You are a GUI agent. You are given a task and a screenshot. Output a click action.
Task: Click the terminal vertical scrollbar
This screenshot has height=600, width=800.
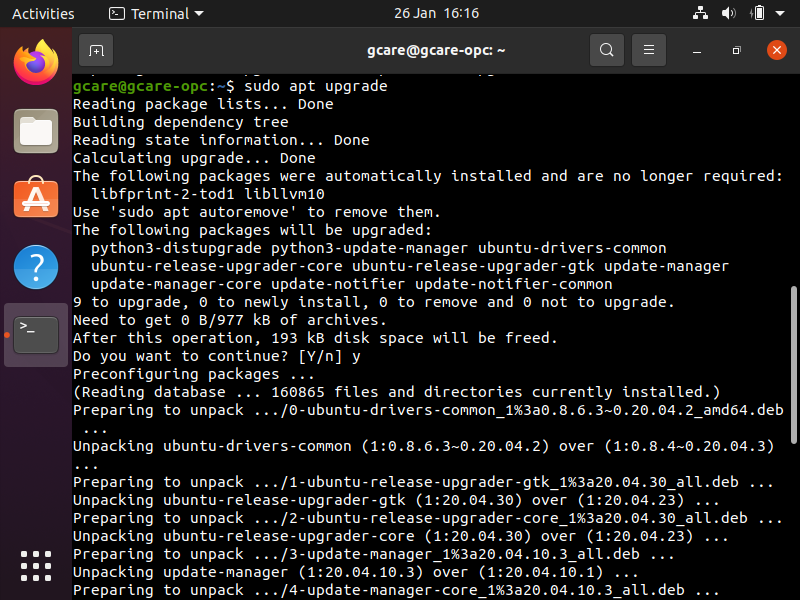(x=793, y=364)
